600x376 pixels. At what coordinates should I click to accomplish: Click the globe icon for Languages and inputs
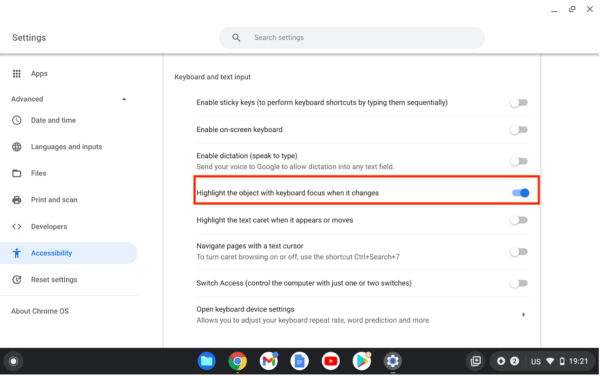[x=16, y=147]
